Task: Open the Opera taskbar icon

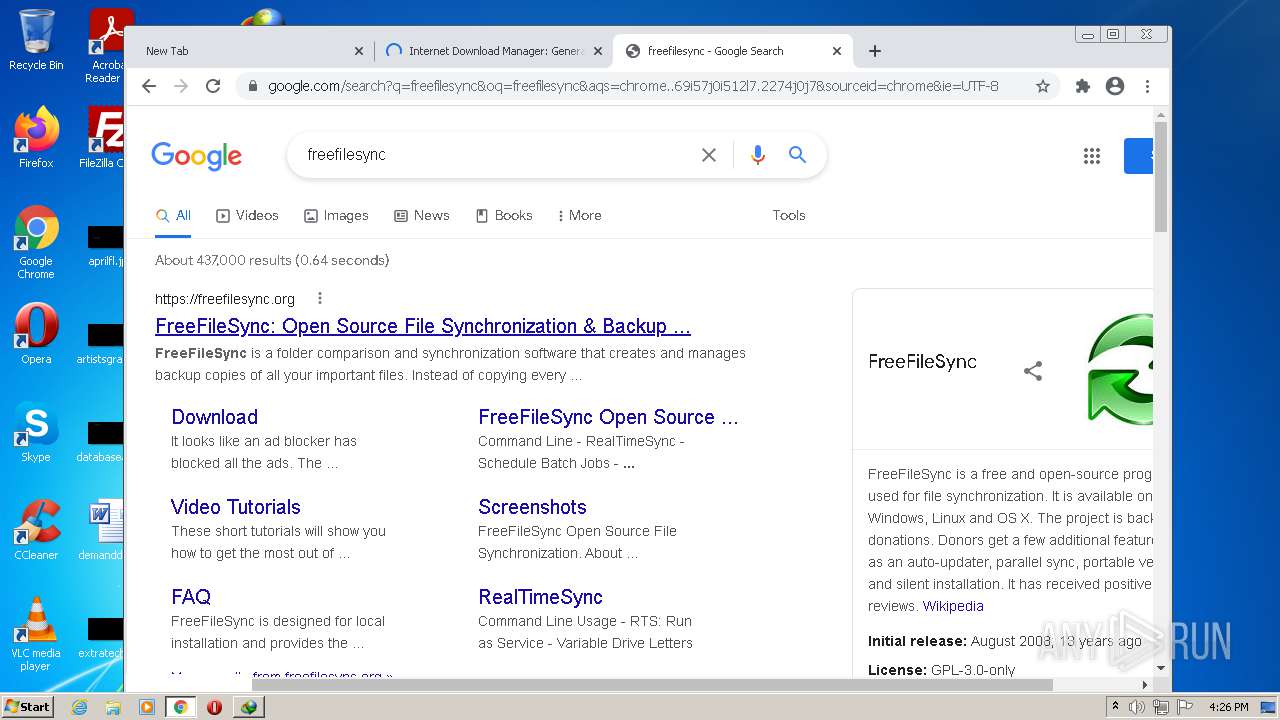Action: (214, 707)
